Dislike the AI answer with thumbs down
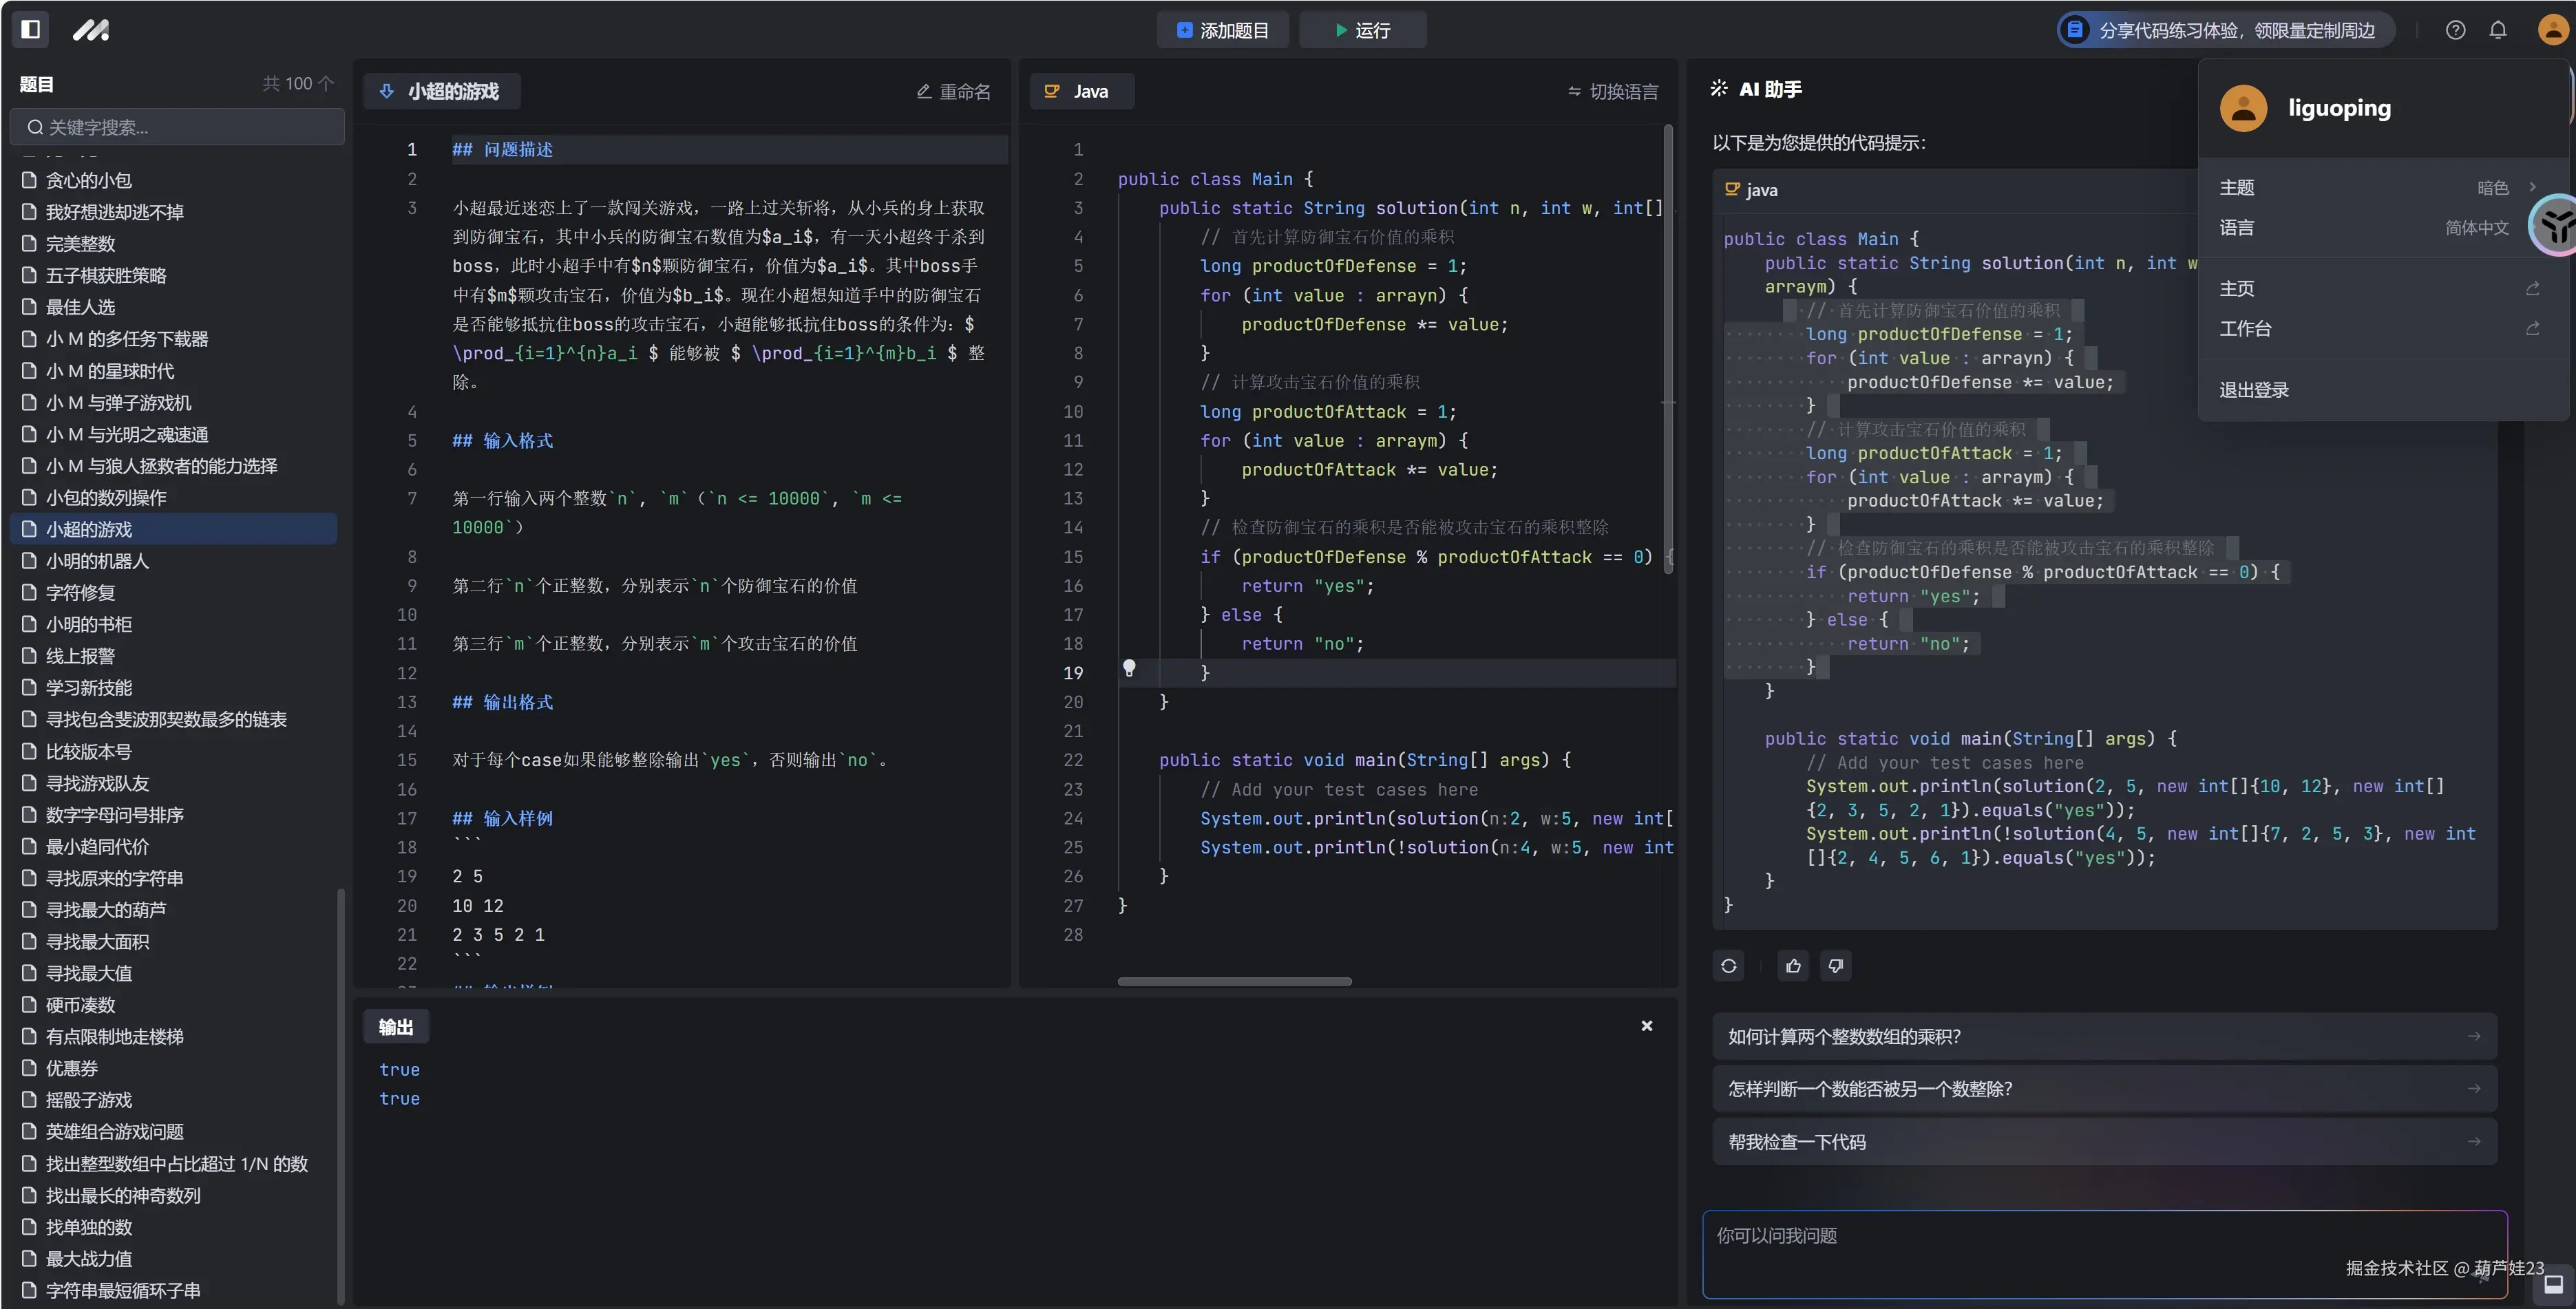The height and width of the screenshot is (1309, 2576). (1836, 966)
